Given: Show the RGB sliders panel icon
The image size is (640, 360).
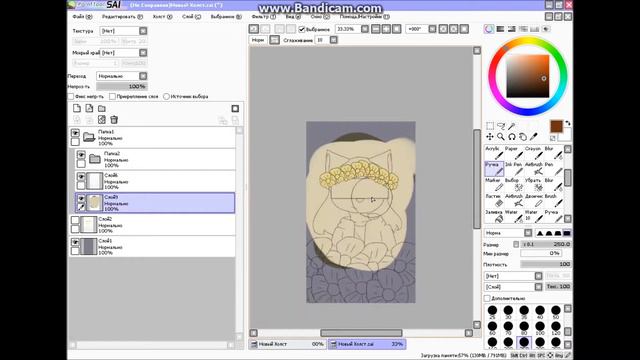Looking at the screenshot, I should (x=500, y=29).
